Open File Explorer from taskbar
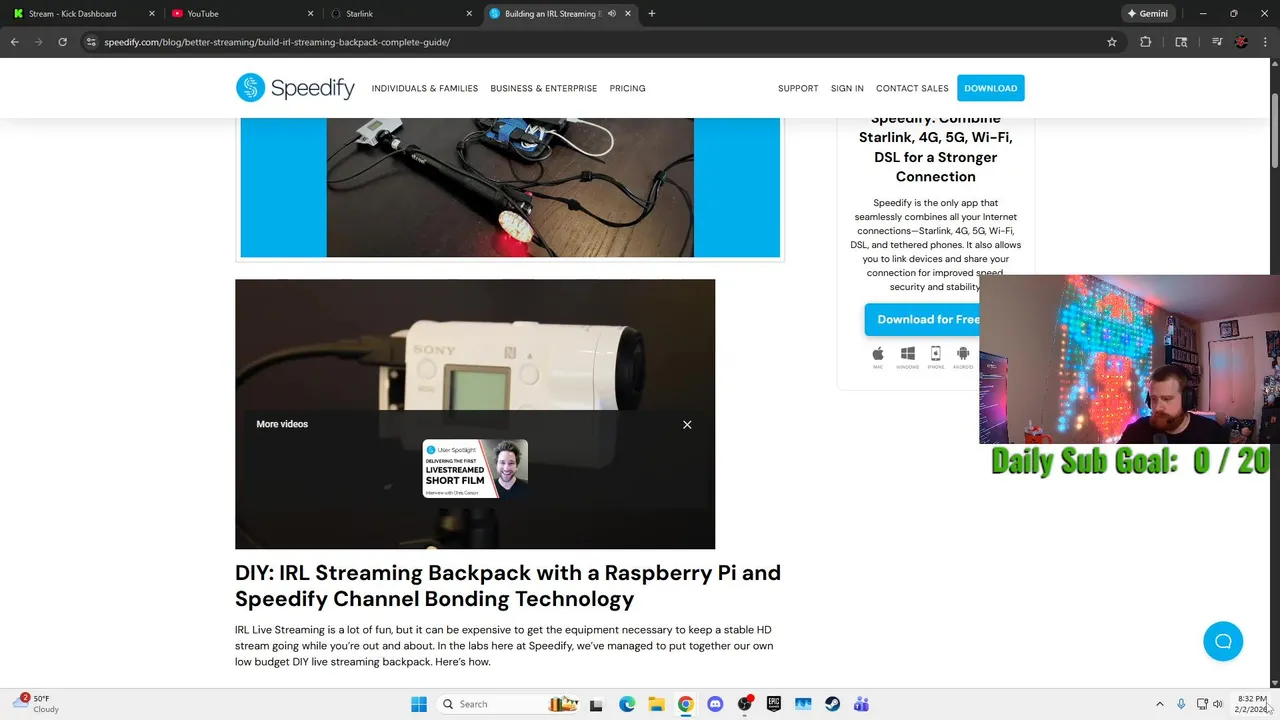 [656, 704]
